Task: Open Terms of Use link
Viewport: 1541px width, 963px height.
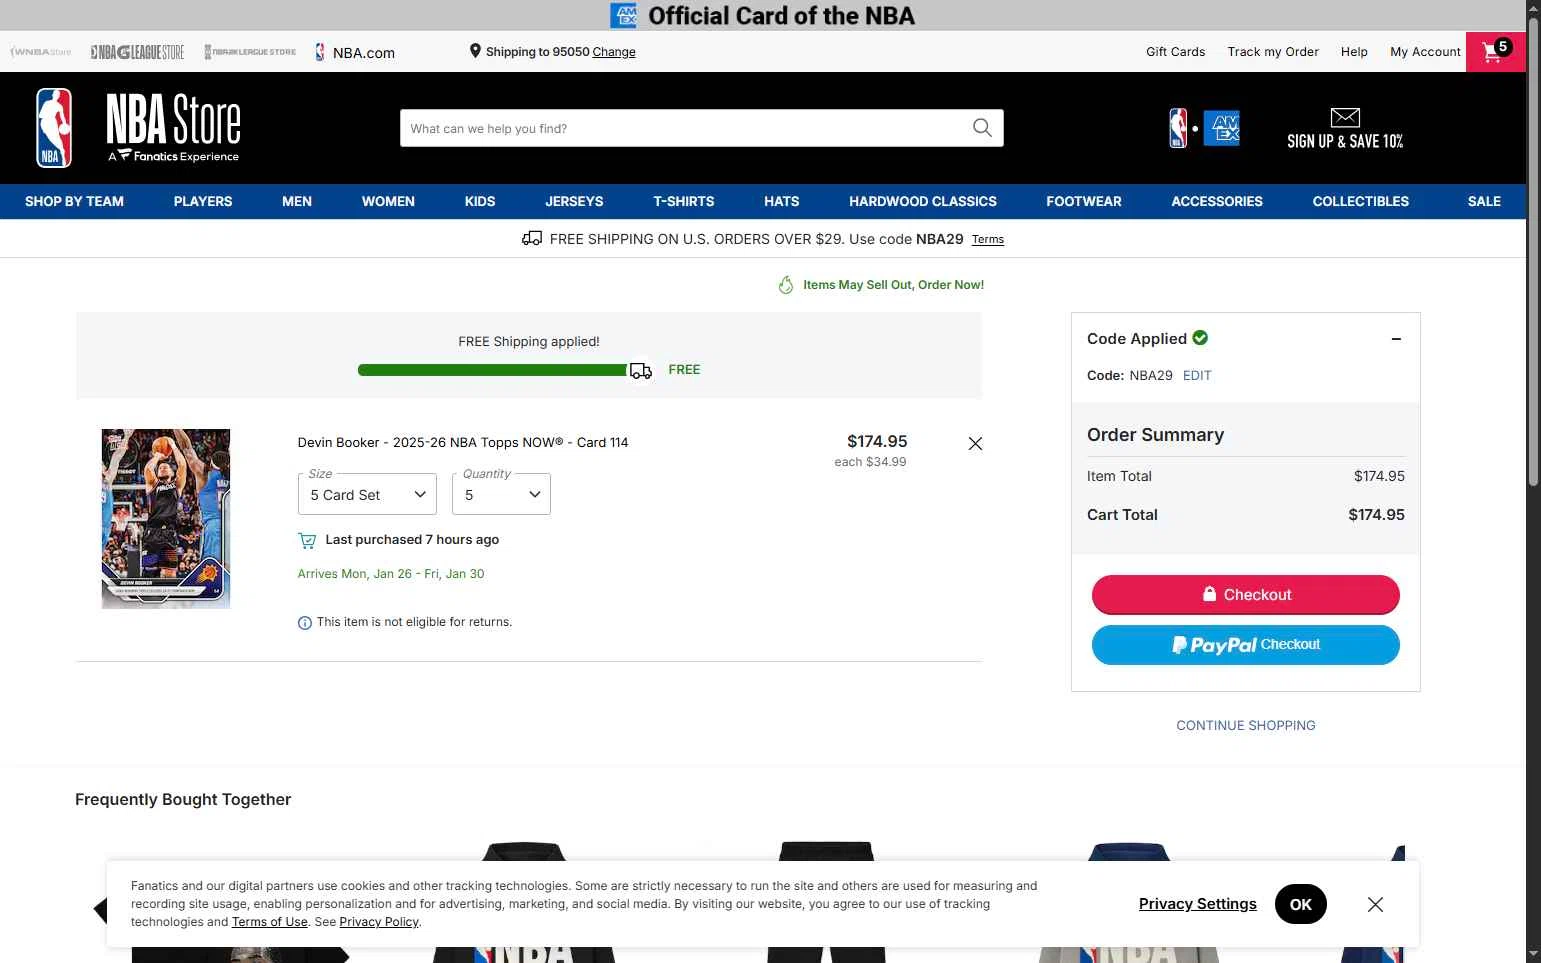Action: (x=270, y=922)
